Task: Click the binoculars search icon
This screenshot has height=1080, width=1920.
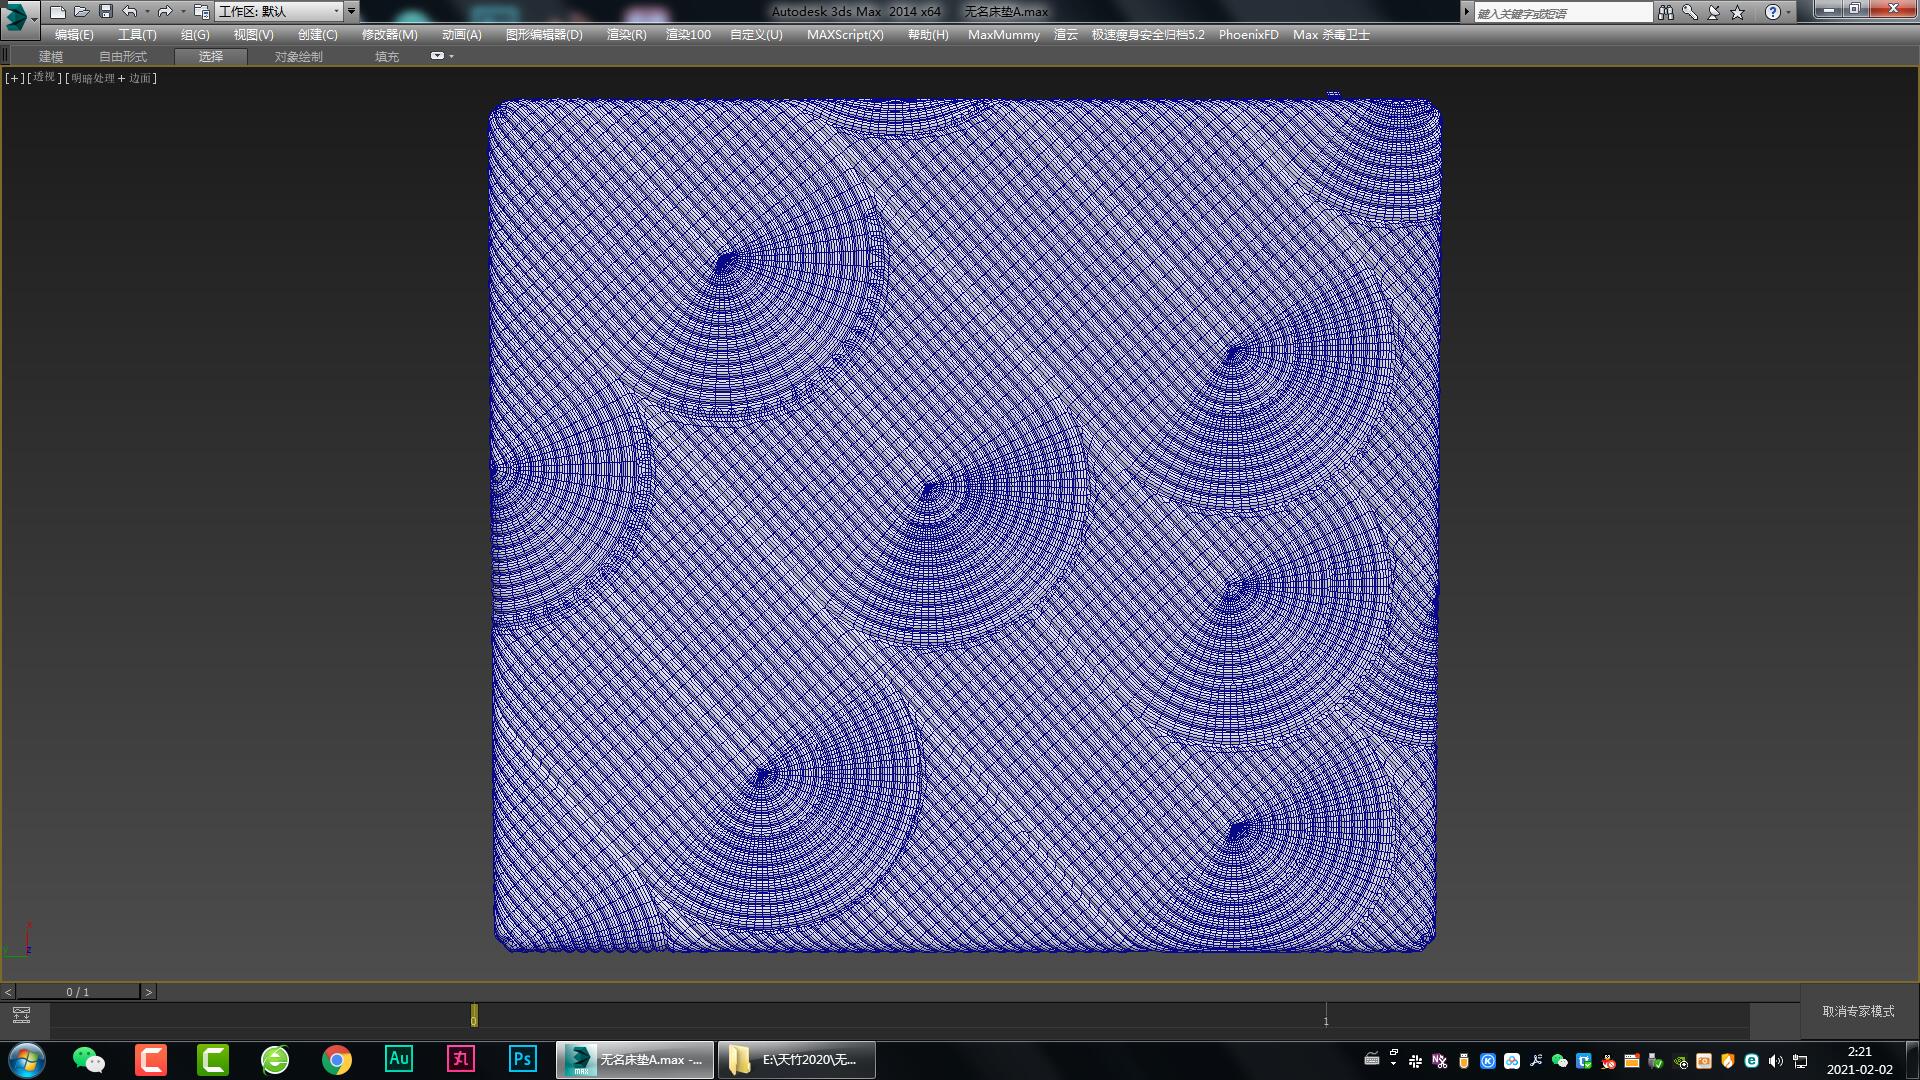Action: point(1665,12)
